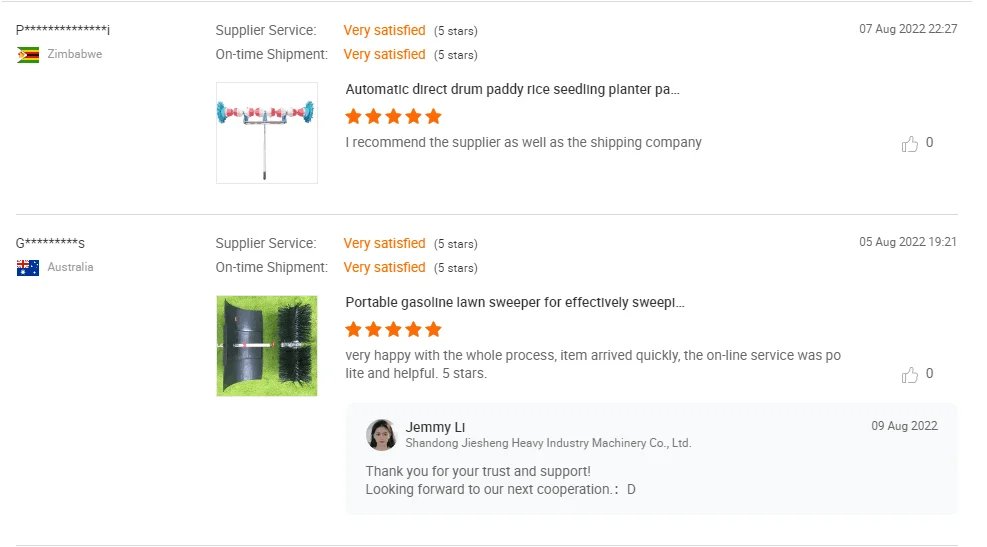The width and height of the screenshot is (987, 547).
Task: Click the G***s reviewer username
Action: (x=50, y=243)
